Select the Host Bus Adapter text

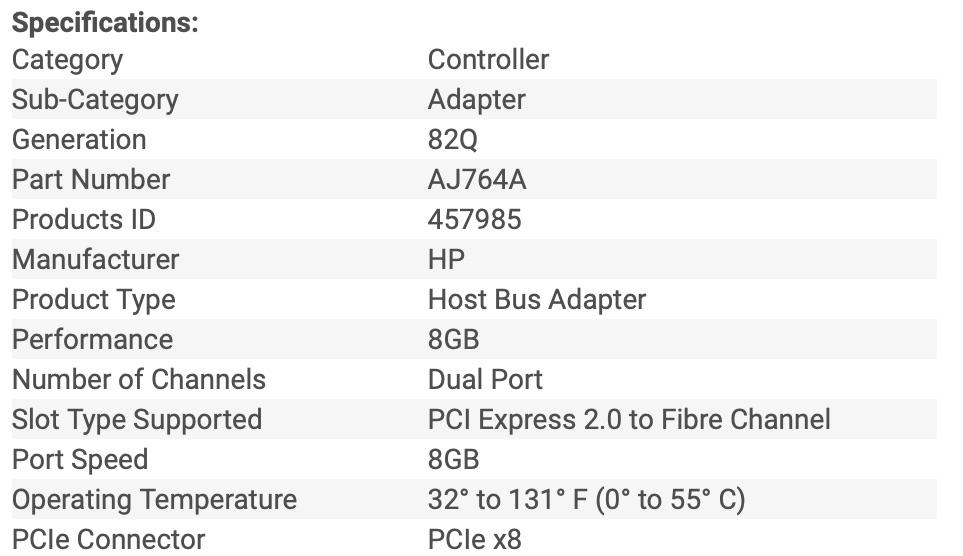coord(537,300)
